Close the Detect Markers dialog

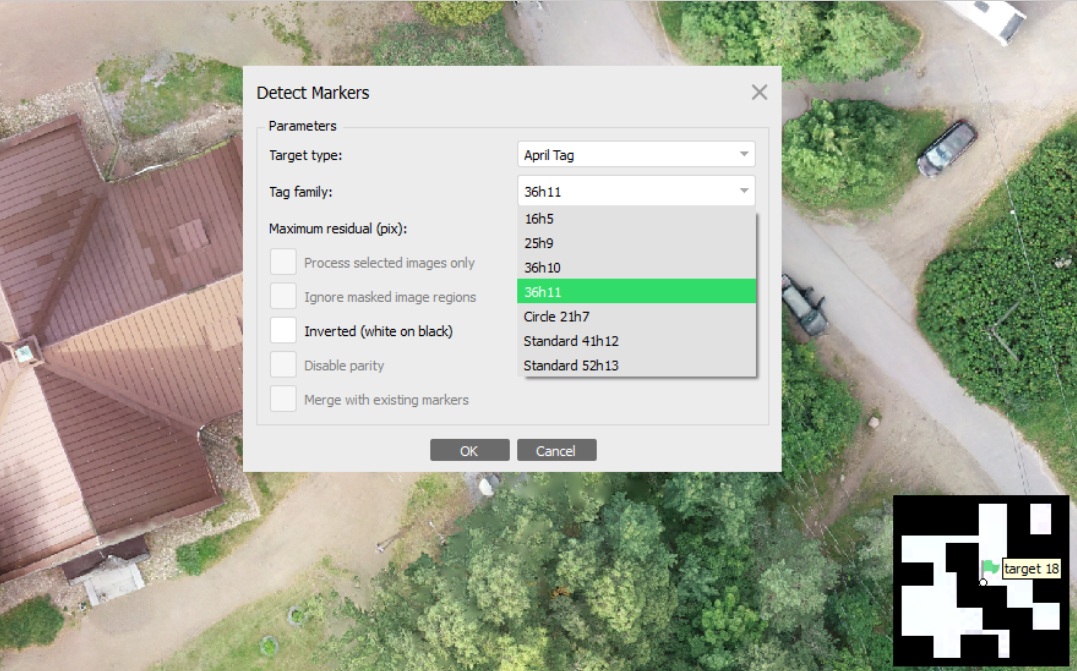pyautogui.click(x=759, y=92)
